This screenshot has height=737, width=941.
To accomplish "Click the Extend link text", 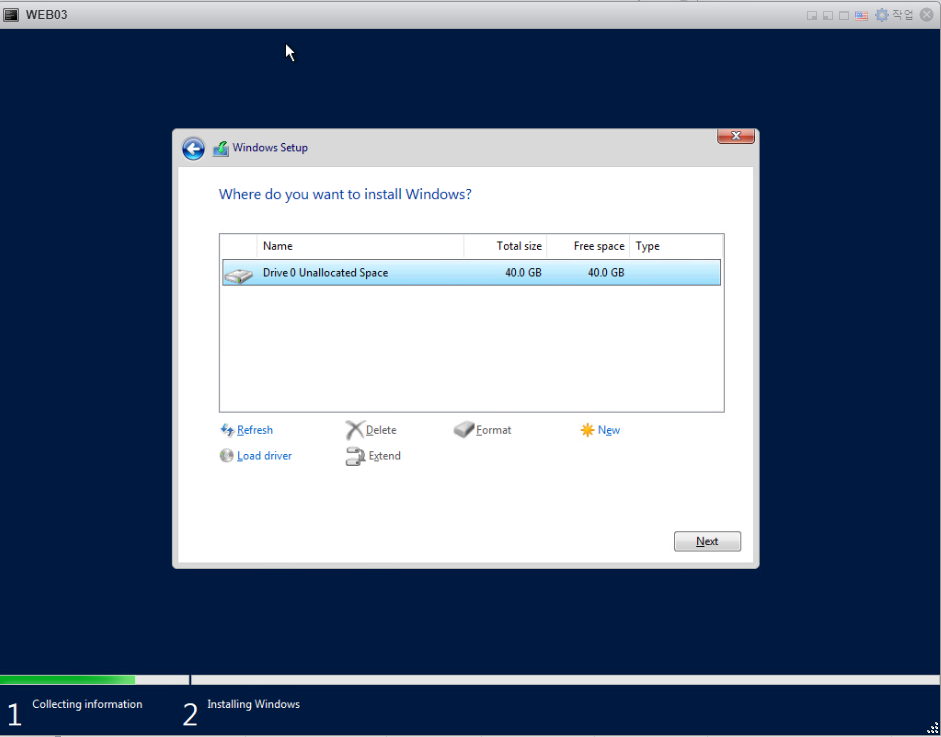I will tap(385, 456).
